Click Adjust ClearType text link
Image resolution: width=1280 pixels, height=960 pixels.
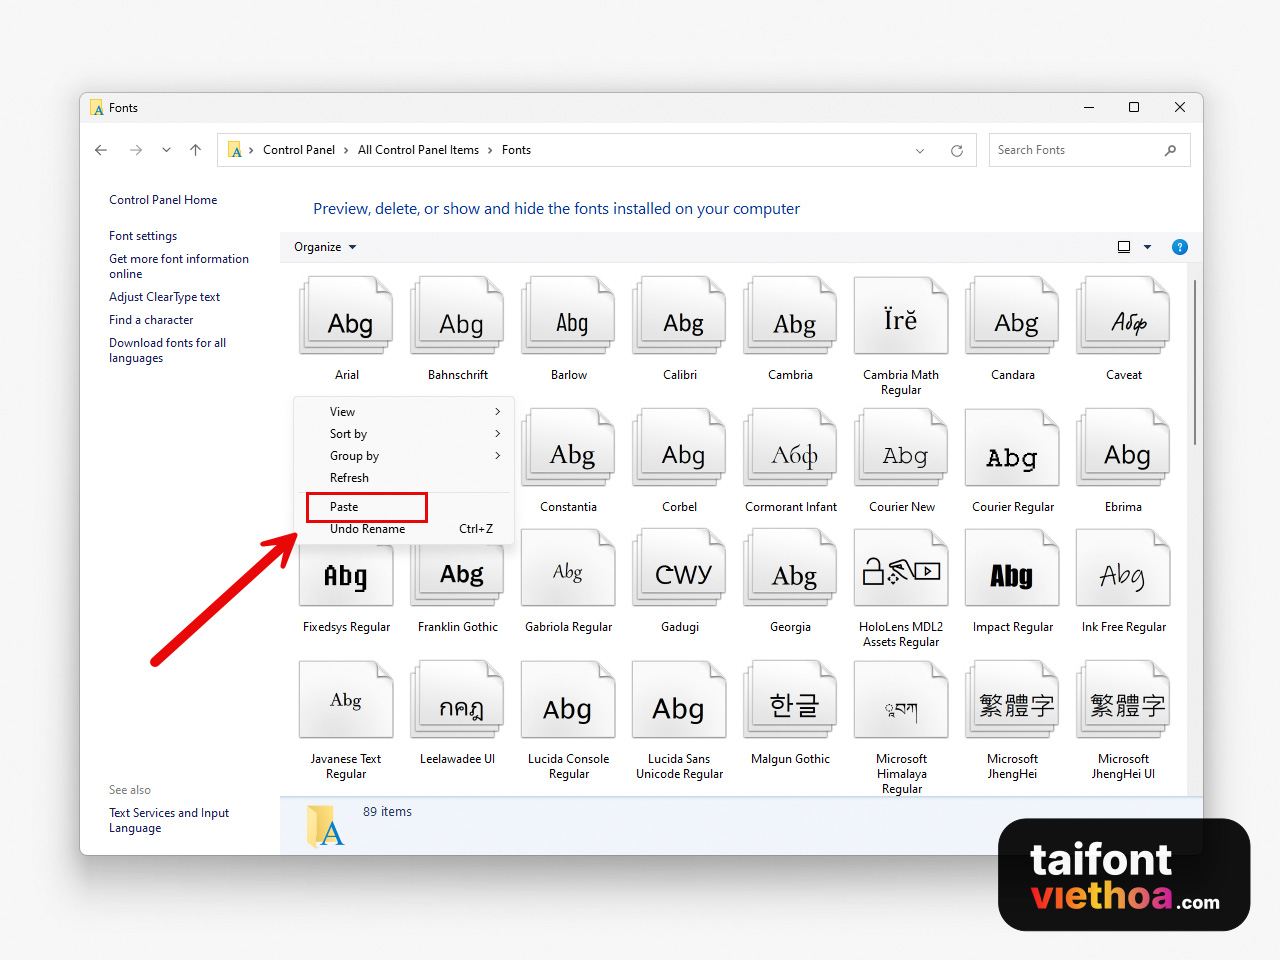pos(164,297)
